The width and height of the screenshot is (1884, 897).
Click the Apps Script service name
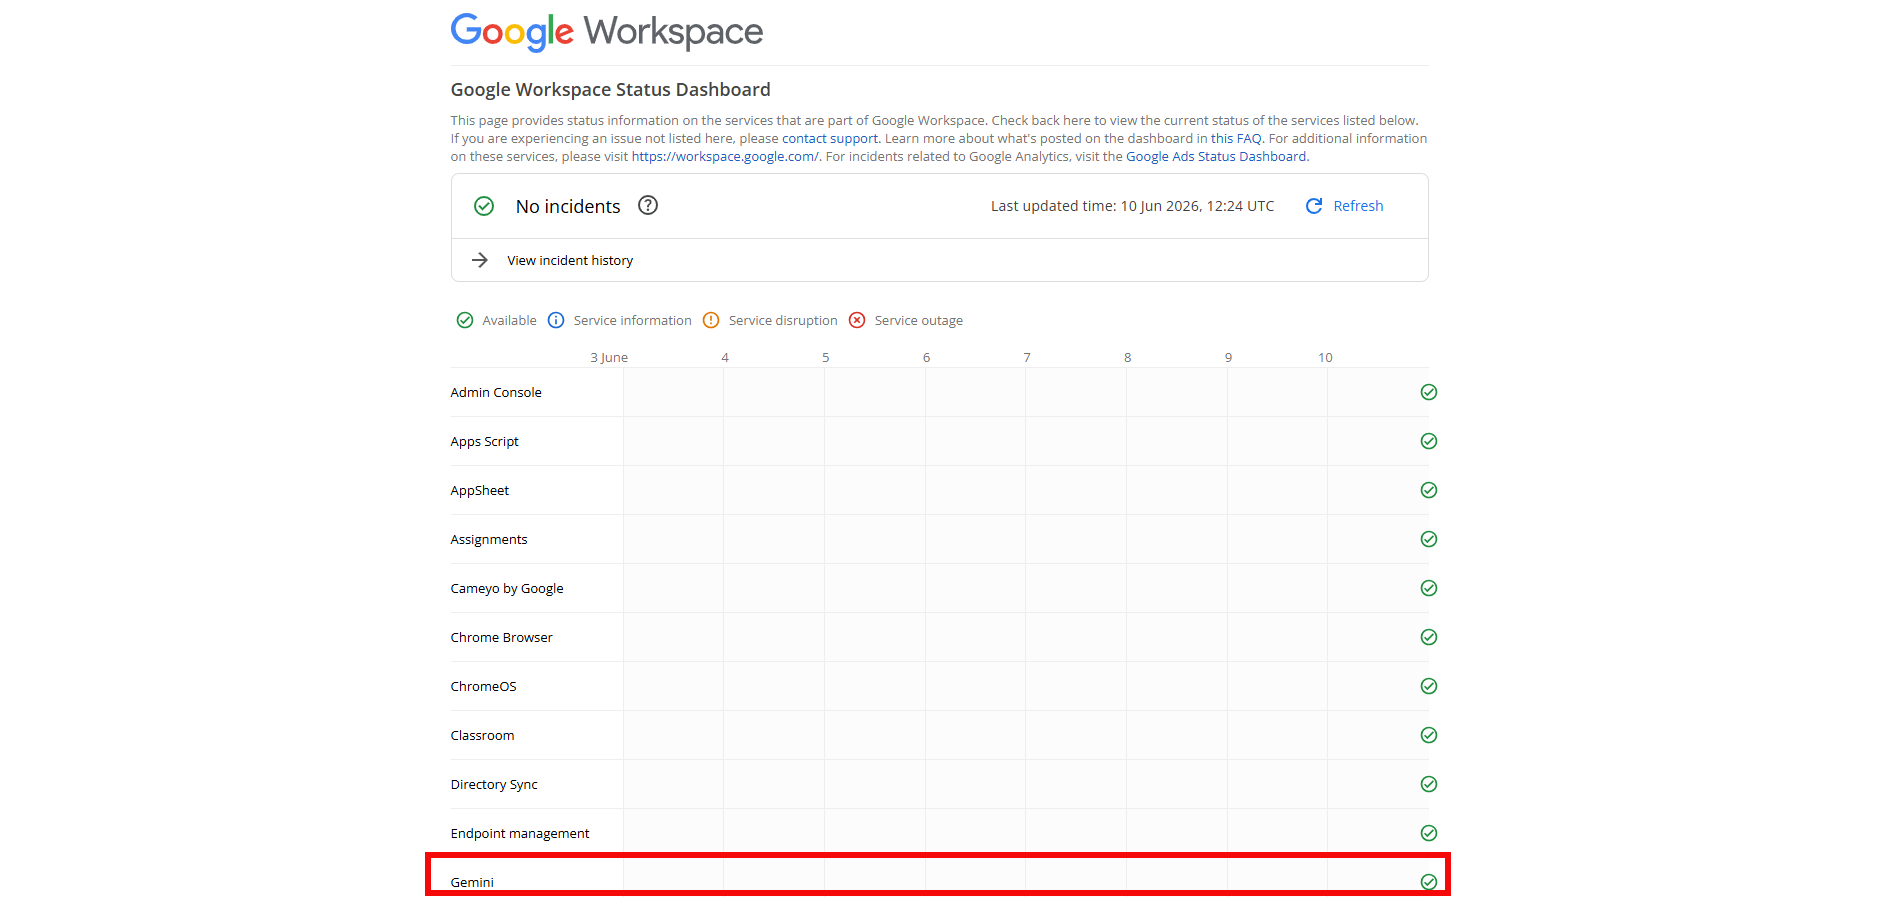(485, 441)
